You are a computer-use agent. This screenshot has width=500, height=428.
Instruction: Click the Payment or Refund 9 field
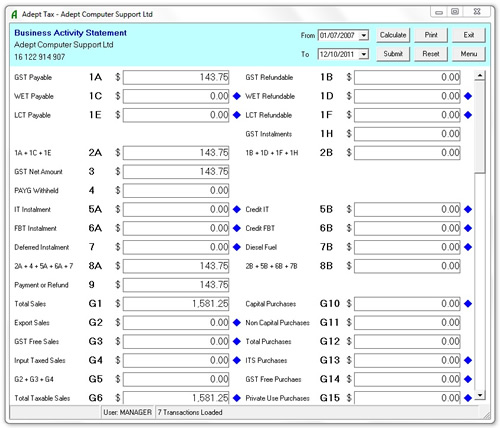coord(176,285)
